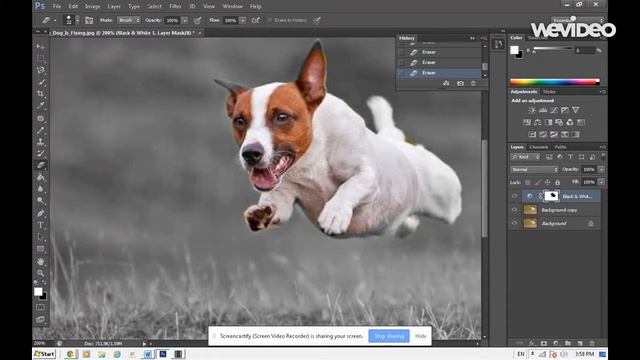The image size is (640, 360).
Task: Click the K grayscale slider
Action: pyautogui.click(x=553, y=49)
